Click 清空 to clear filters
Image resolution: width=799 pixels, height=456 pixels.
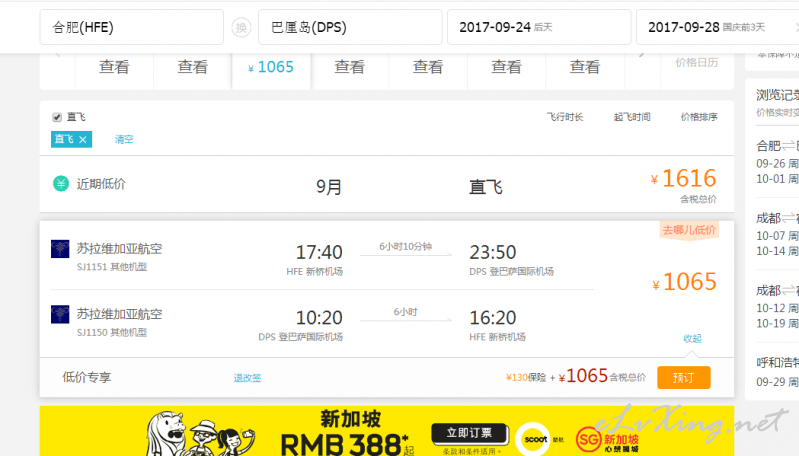pyautogui.click(x=124, y=139)
